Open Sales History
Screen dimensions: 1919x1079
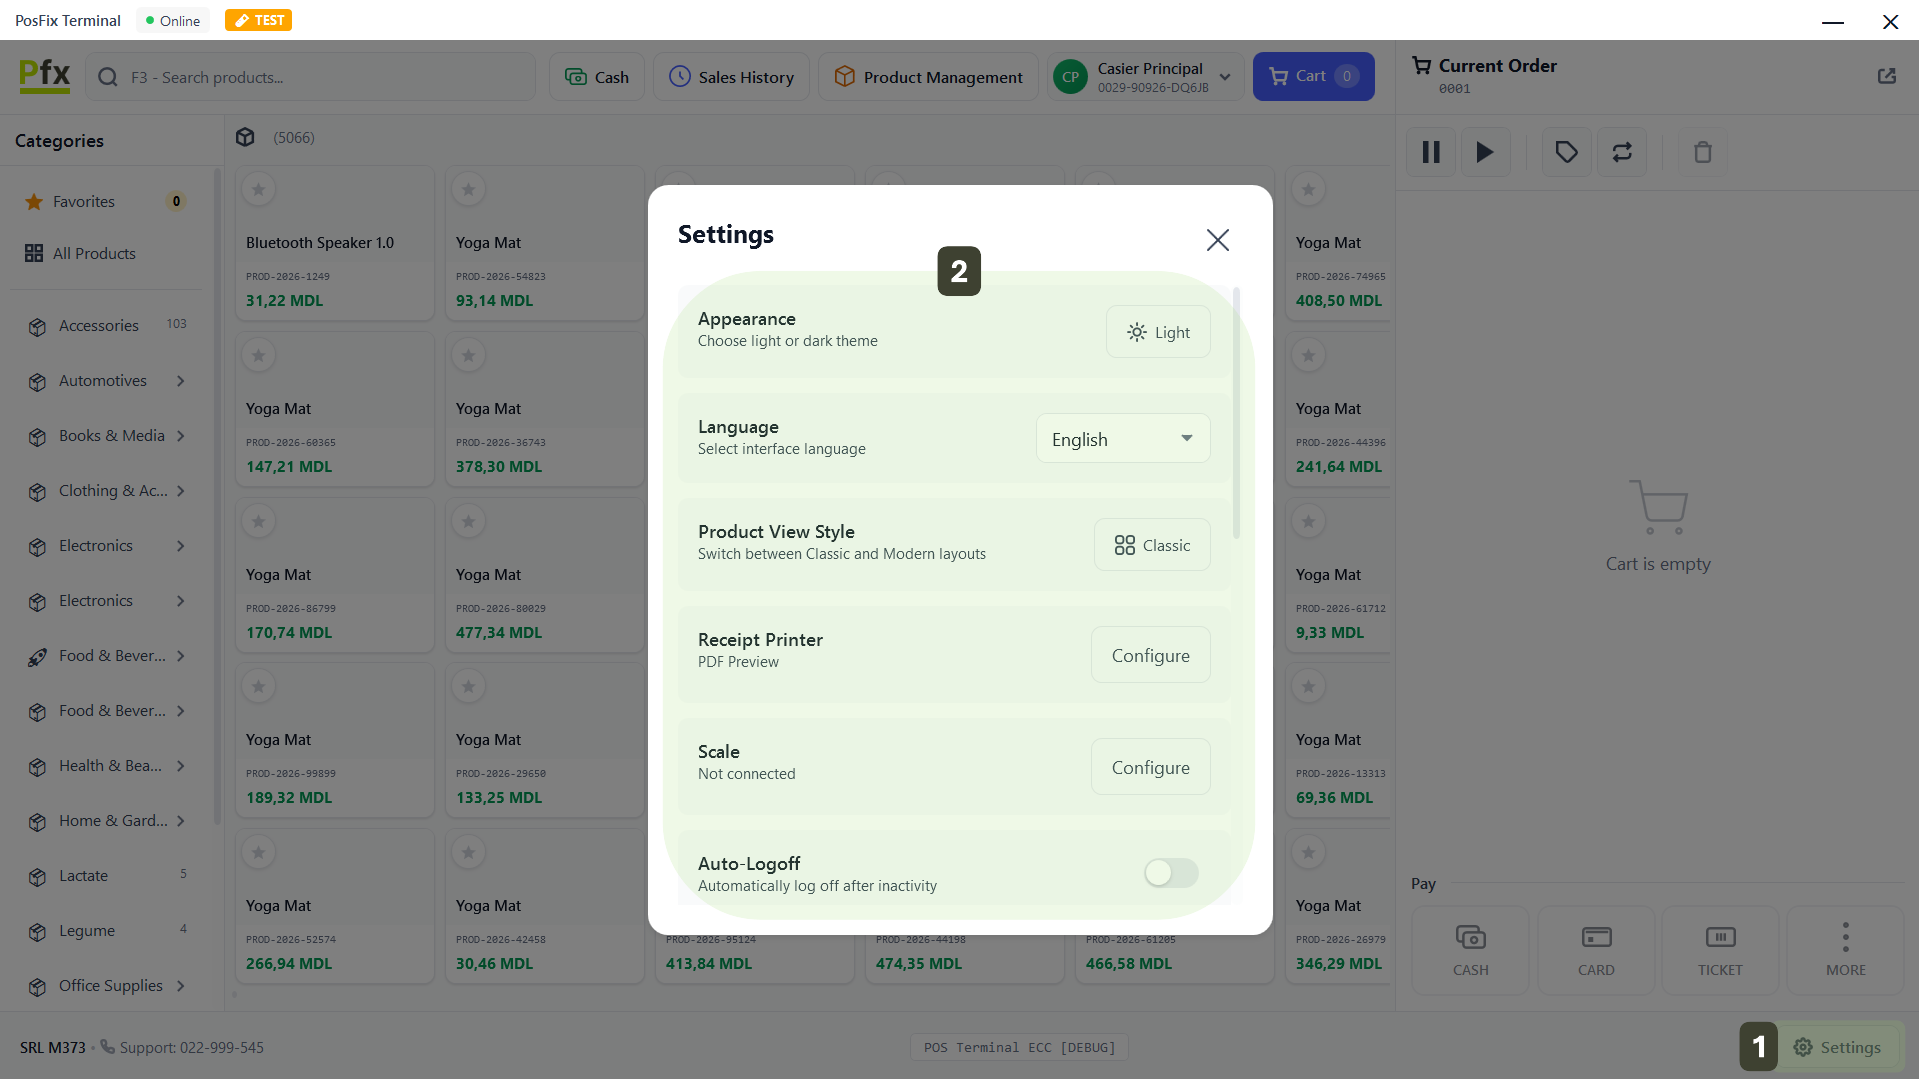coord(731,77)
